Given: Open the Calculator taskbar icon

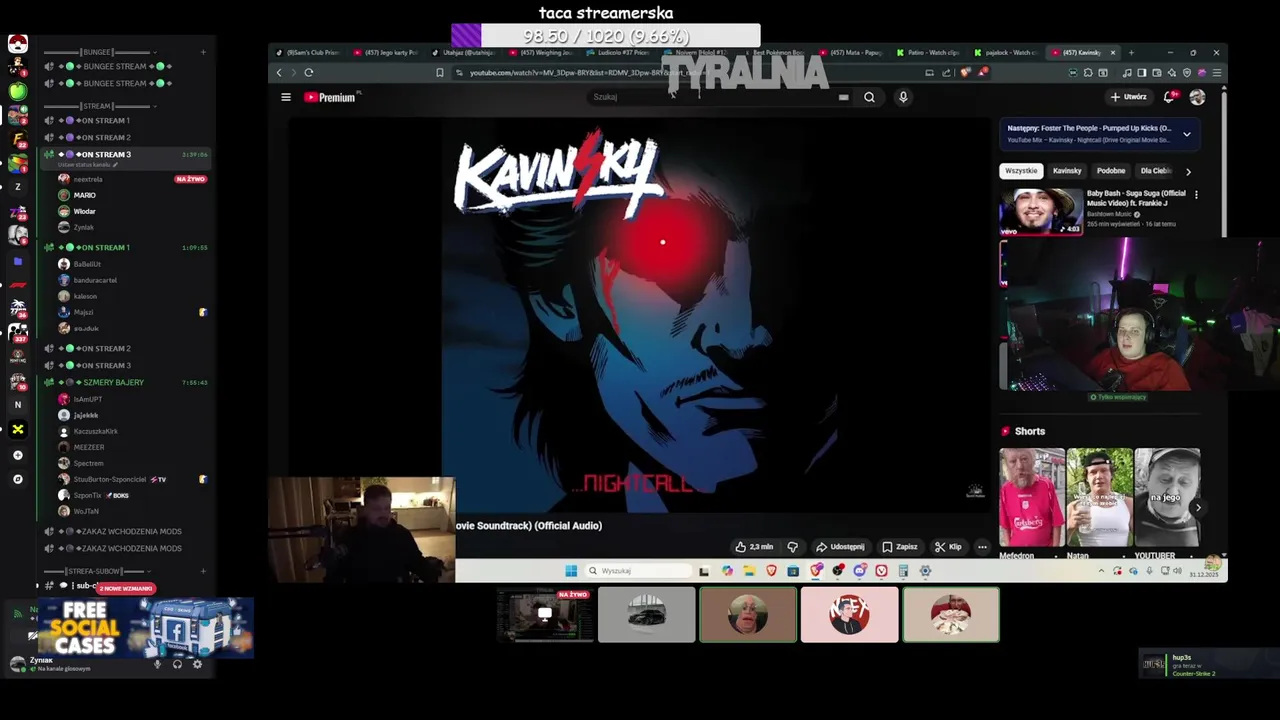Looking at the screenshot, I should pyautogui.click(x=903, y=571).
